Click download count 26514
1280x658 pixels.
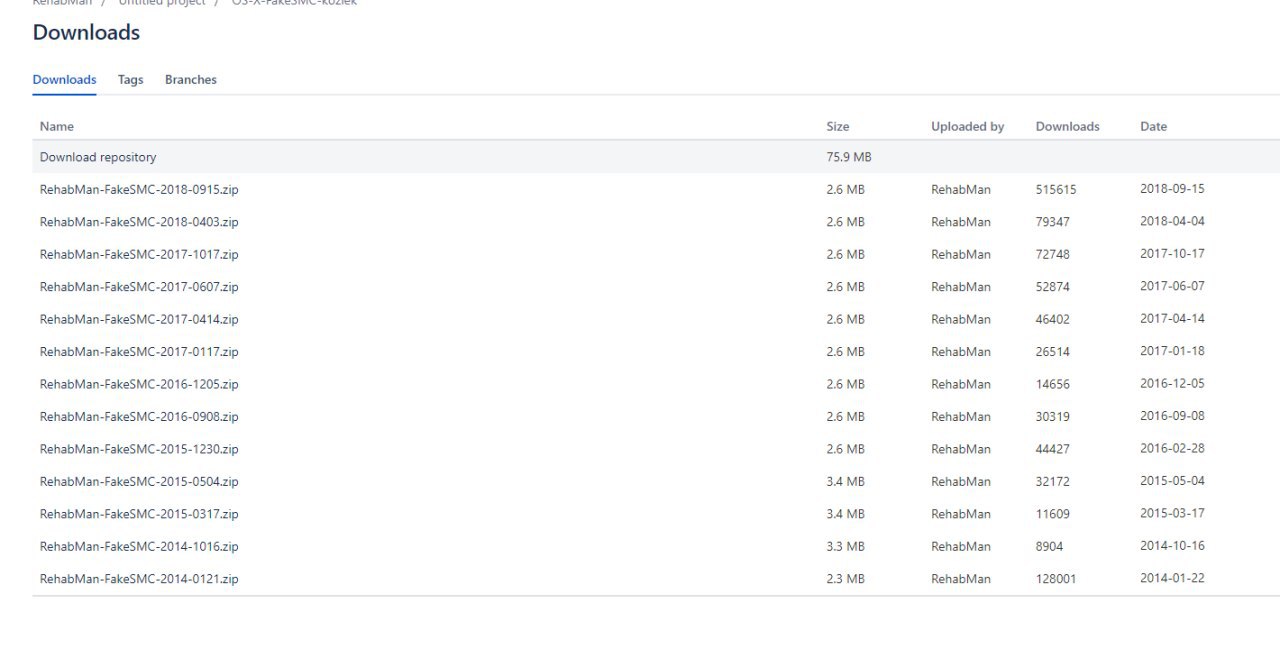[1053, 352]
